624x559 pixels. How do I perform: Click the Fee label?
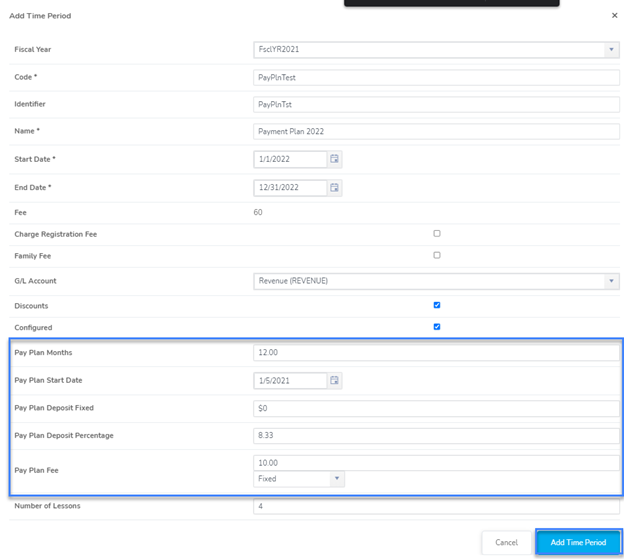tap(20, 212)
